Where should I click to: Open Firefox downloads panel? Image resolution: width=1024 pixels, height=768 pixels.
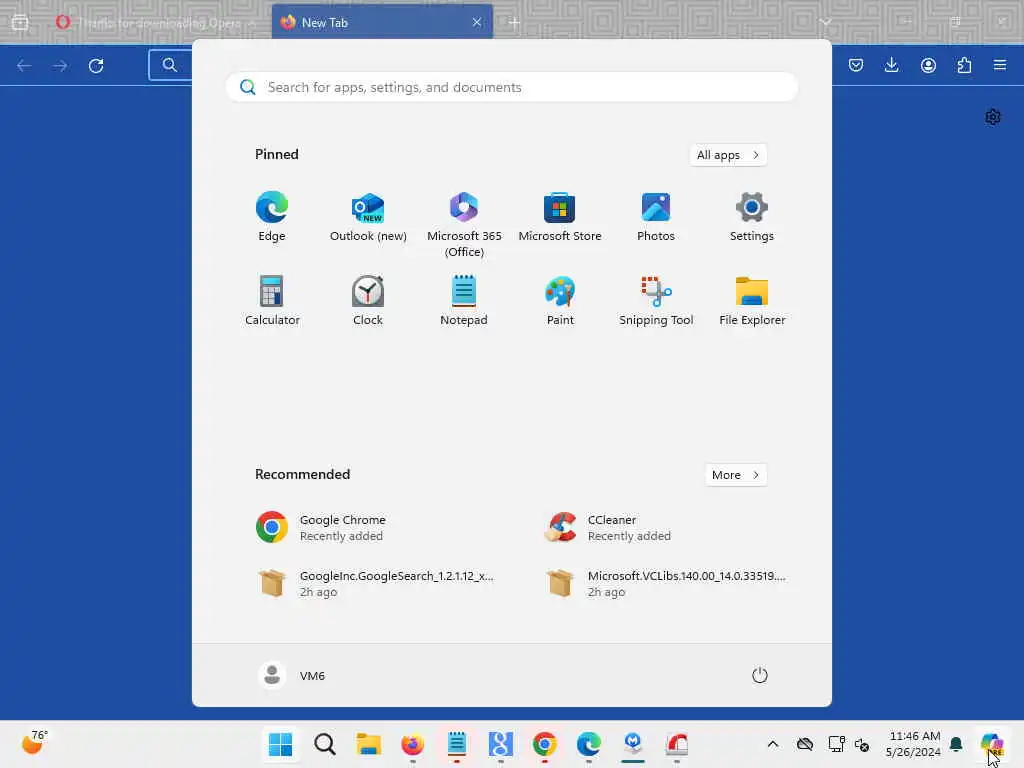point(891,65)
